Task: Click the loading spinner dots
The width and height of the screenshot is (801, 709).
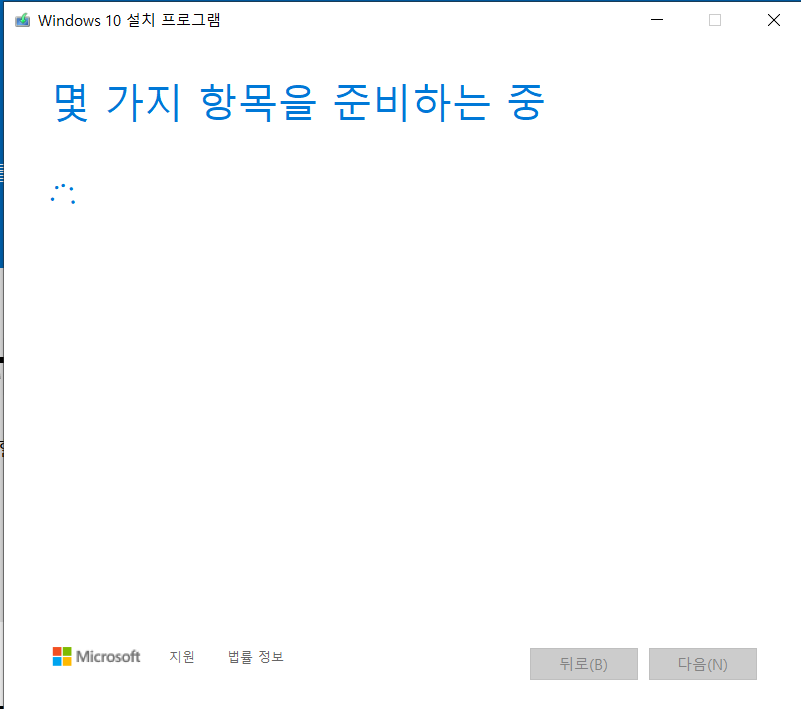Action: [63, 194]
